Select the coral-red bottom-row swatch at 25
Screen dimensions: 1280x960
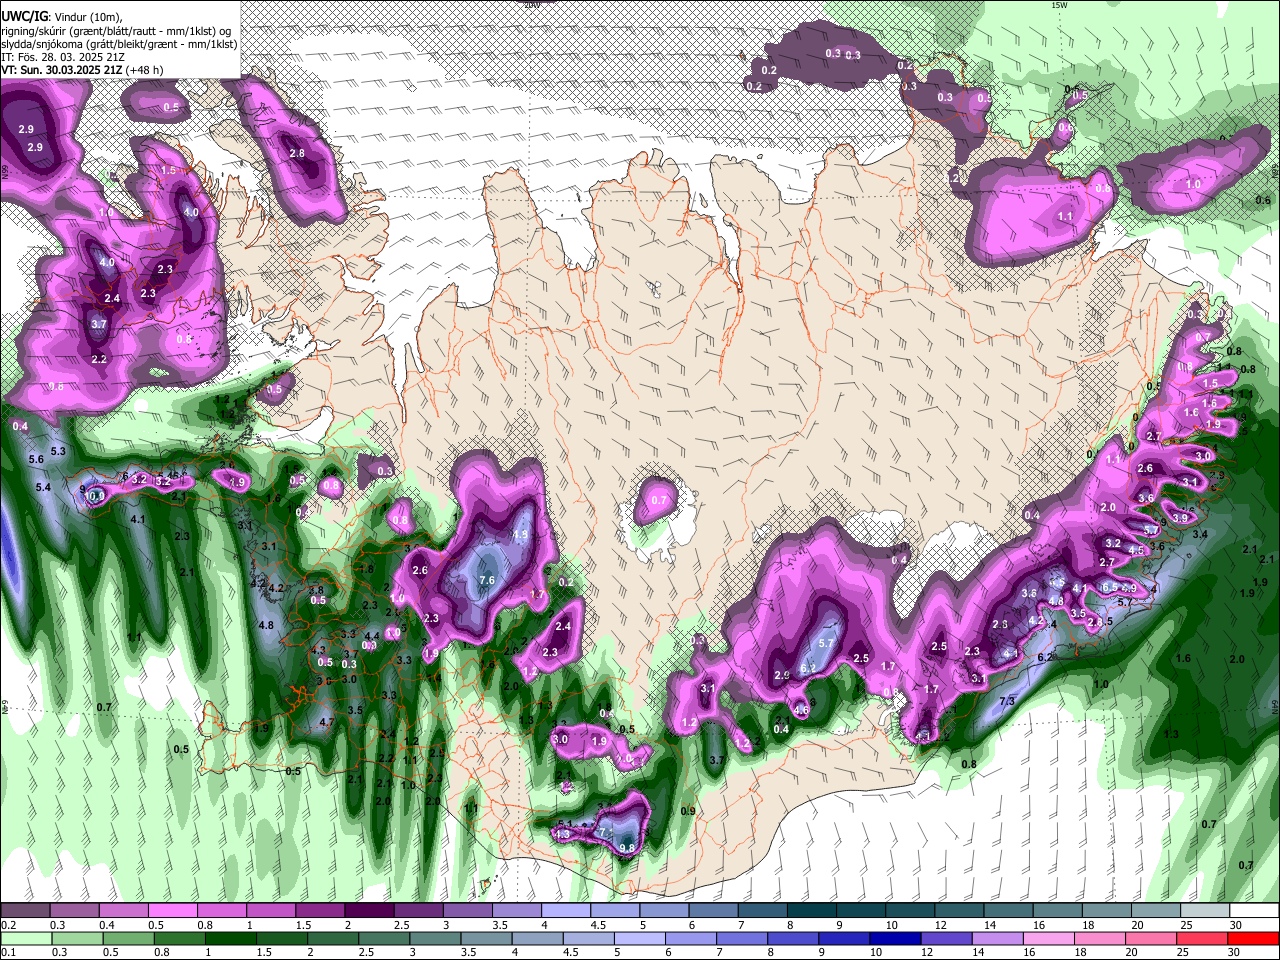pos(1202,938)
